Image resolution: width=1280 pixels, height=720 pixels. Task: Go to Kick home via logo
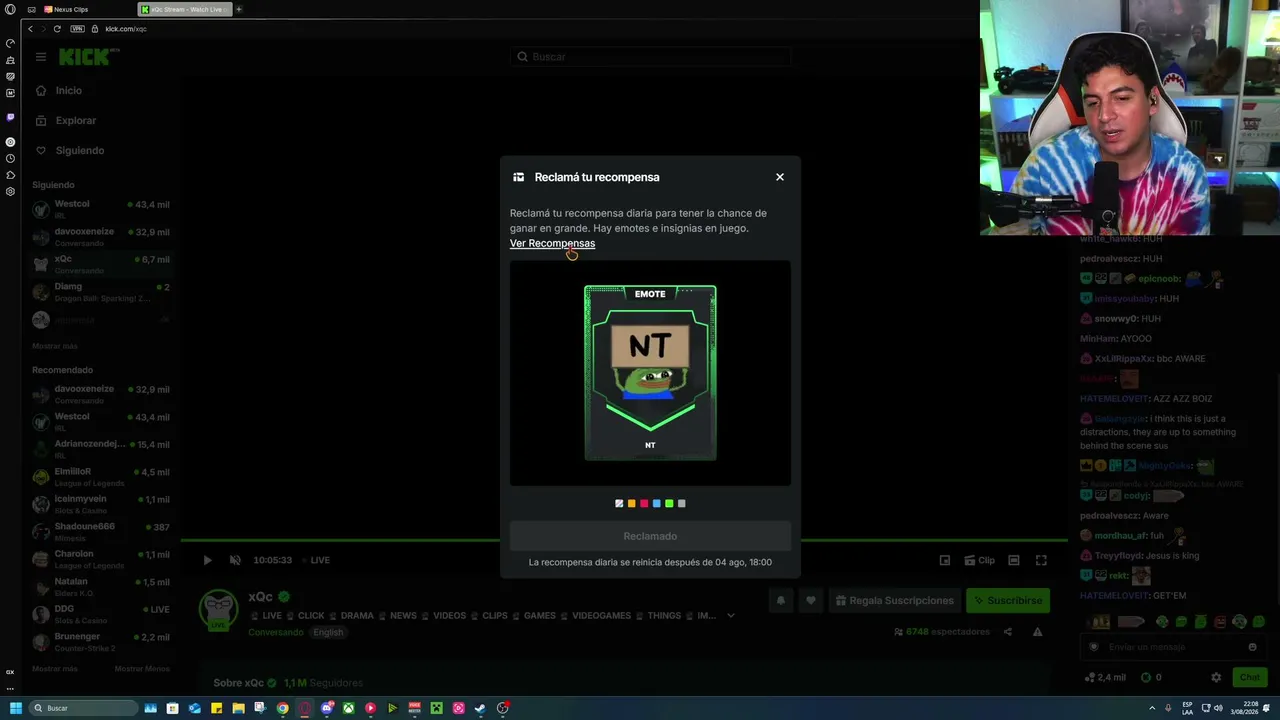pos(89,57)
